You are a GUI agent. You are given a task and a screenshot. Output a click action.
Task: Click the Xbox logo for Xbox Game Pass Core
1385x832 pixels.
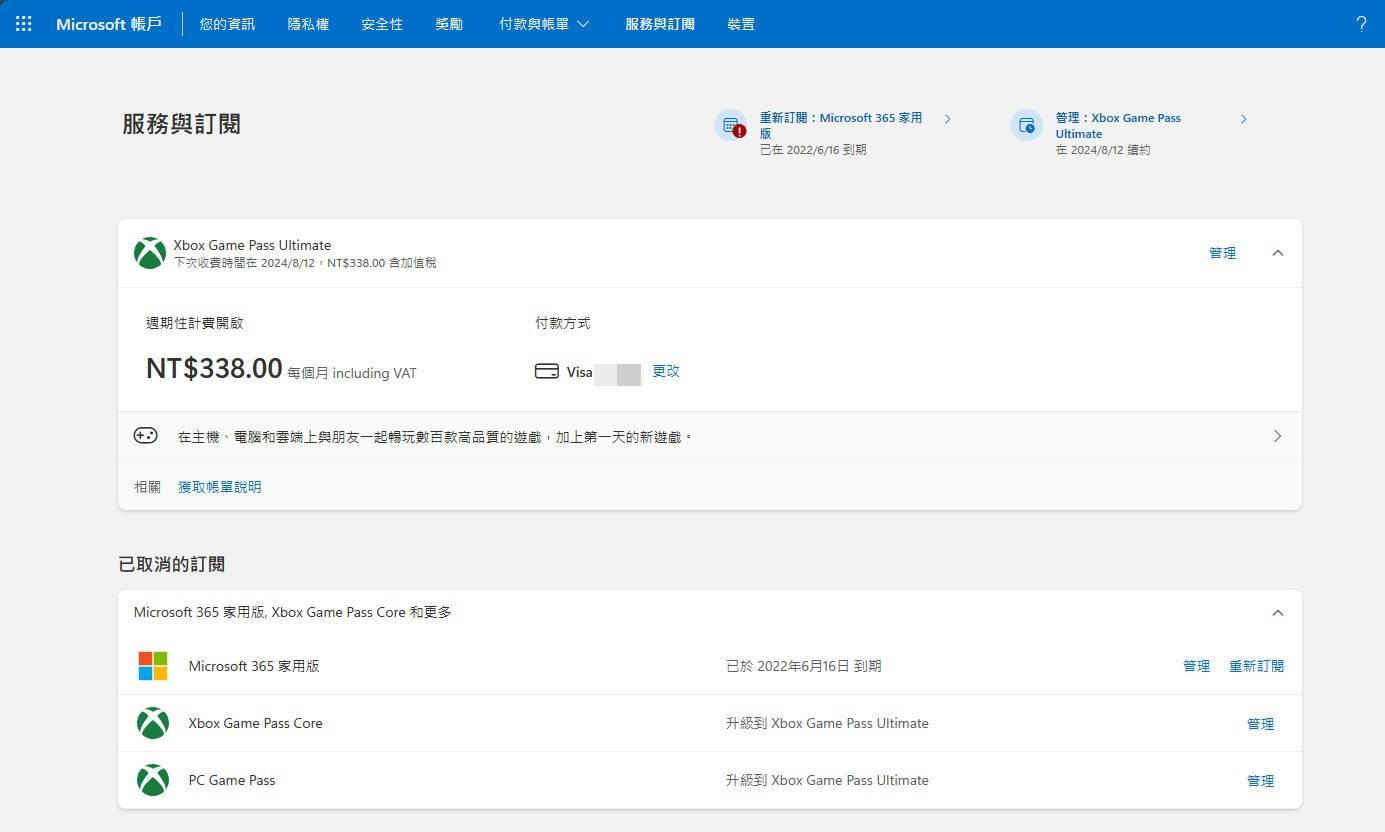click(153, 723)
